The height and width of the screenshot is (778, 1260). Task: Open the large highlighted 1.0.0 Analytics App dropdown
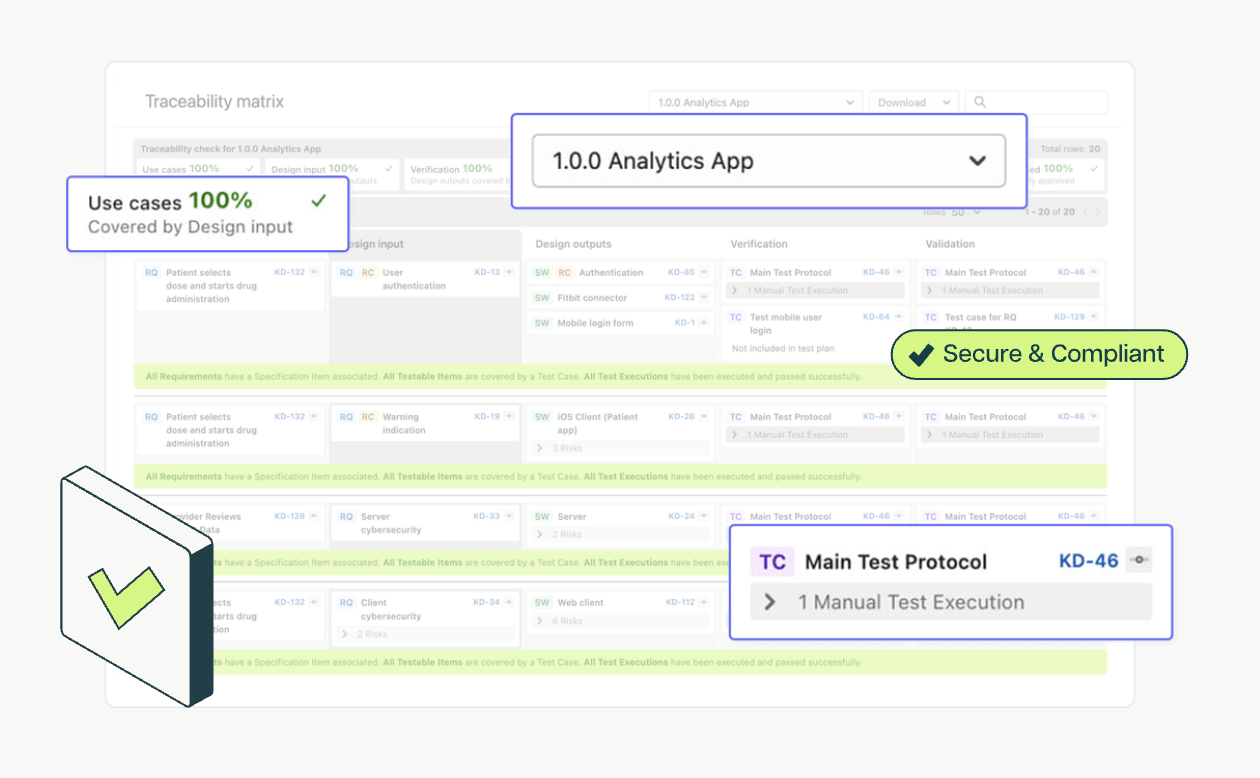click(x=768, y=161)
